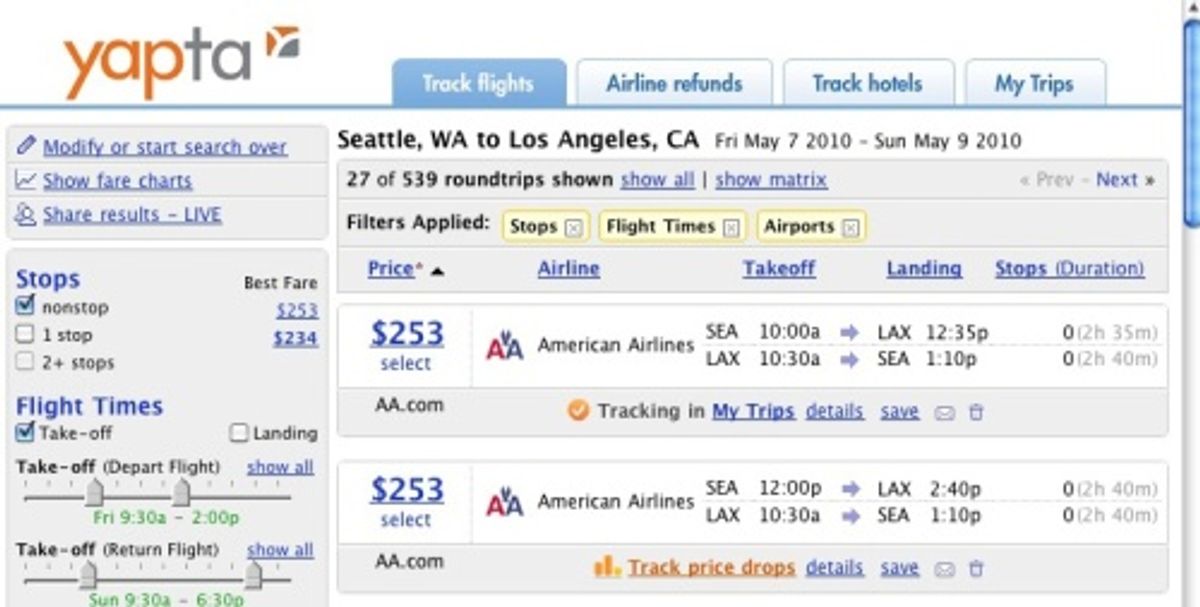Remove the Airports filter chip
The width and height of the screenshot is (1200, 607).
click(852, 226)
